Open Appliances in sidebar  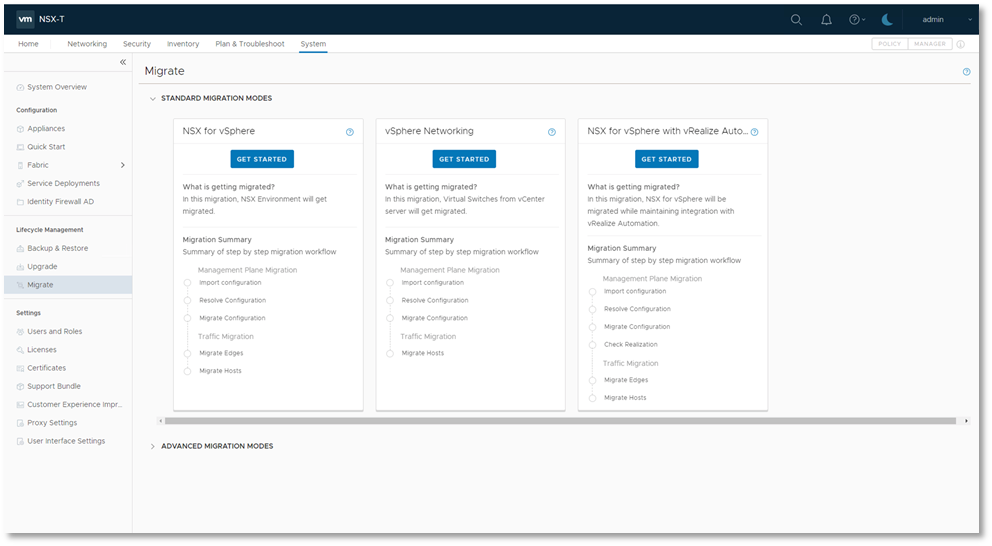(x=46, y=128)
